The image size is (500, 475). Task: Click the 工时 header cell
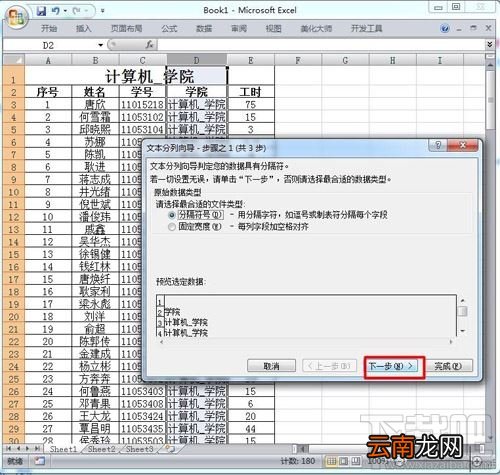tap(251, 92)
